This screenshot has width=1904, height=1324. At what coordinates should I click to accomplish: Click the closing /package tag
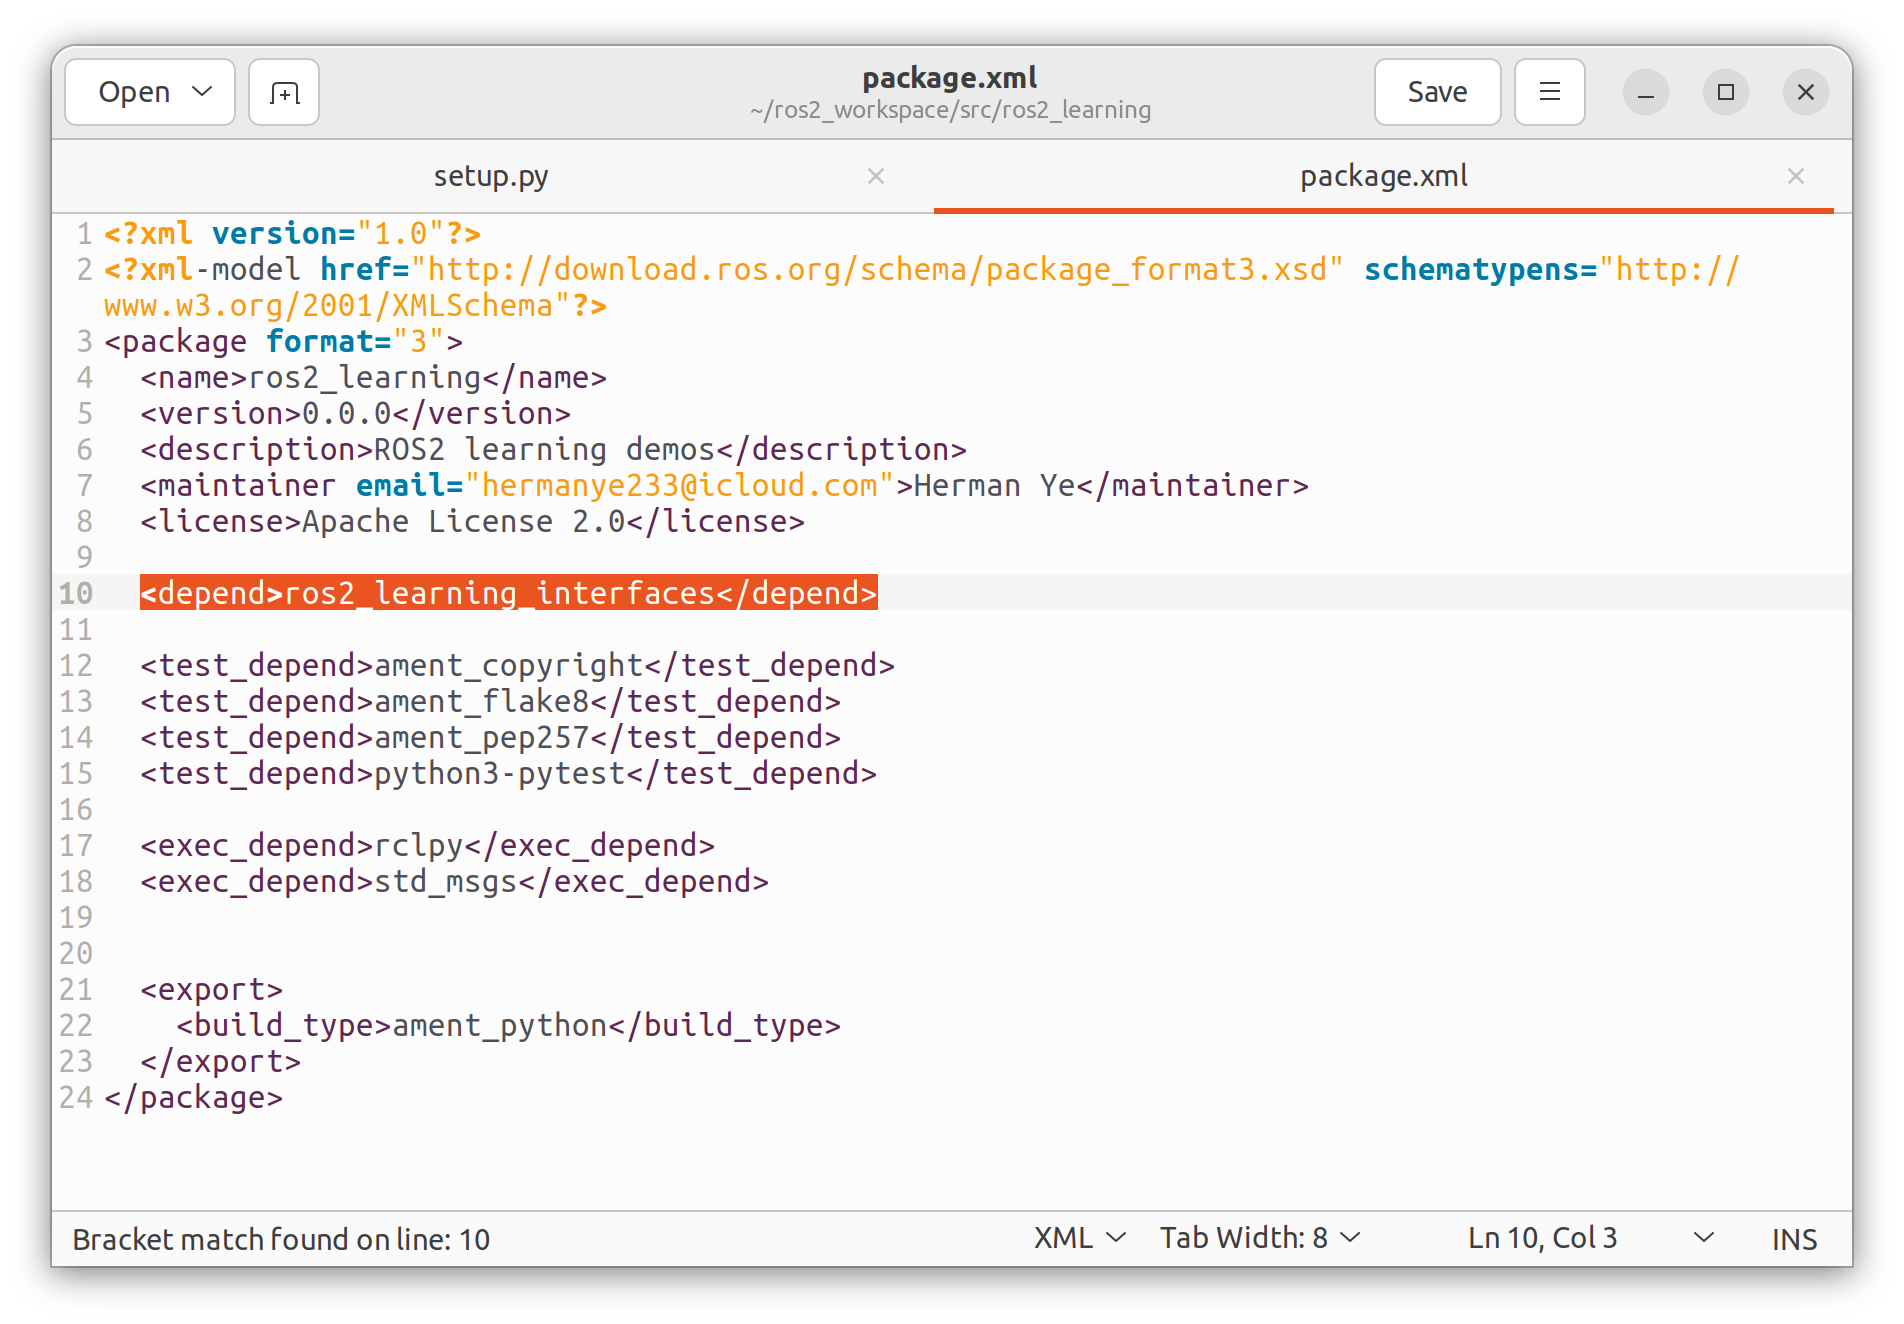pyautogui.click(x=193, y=1097)
